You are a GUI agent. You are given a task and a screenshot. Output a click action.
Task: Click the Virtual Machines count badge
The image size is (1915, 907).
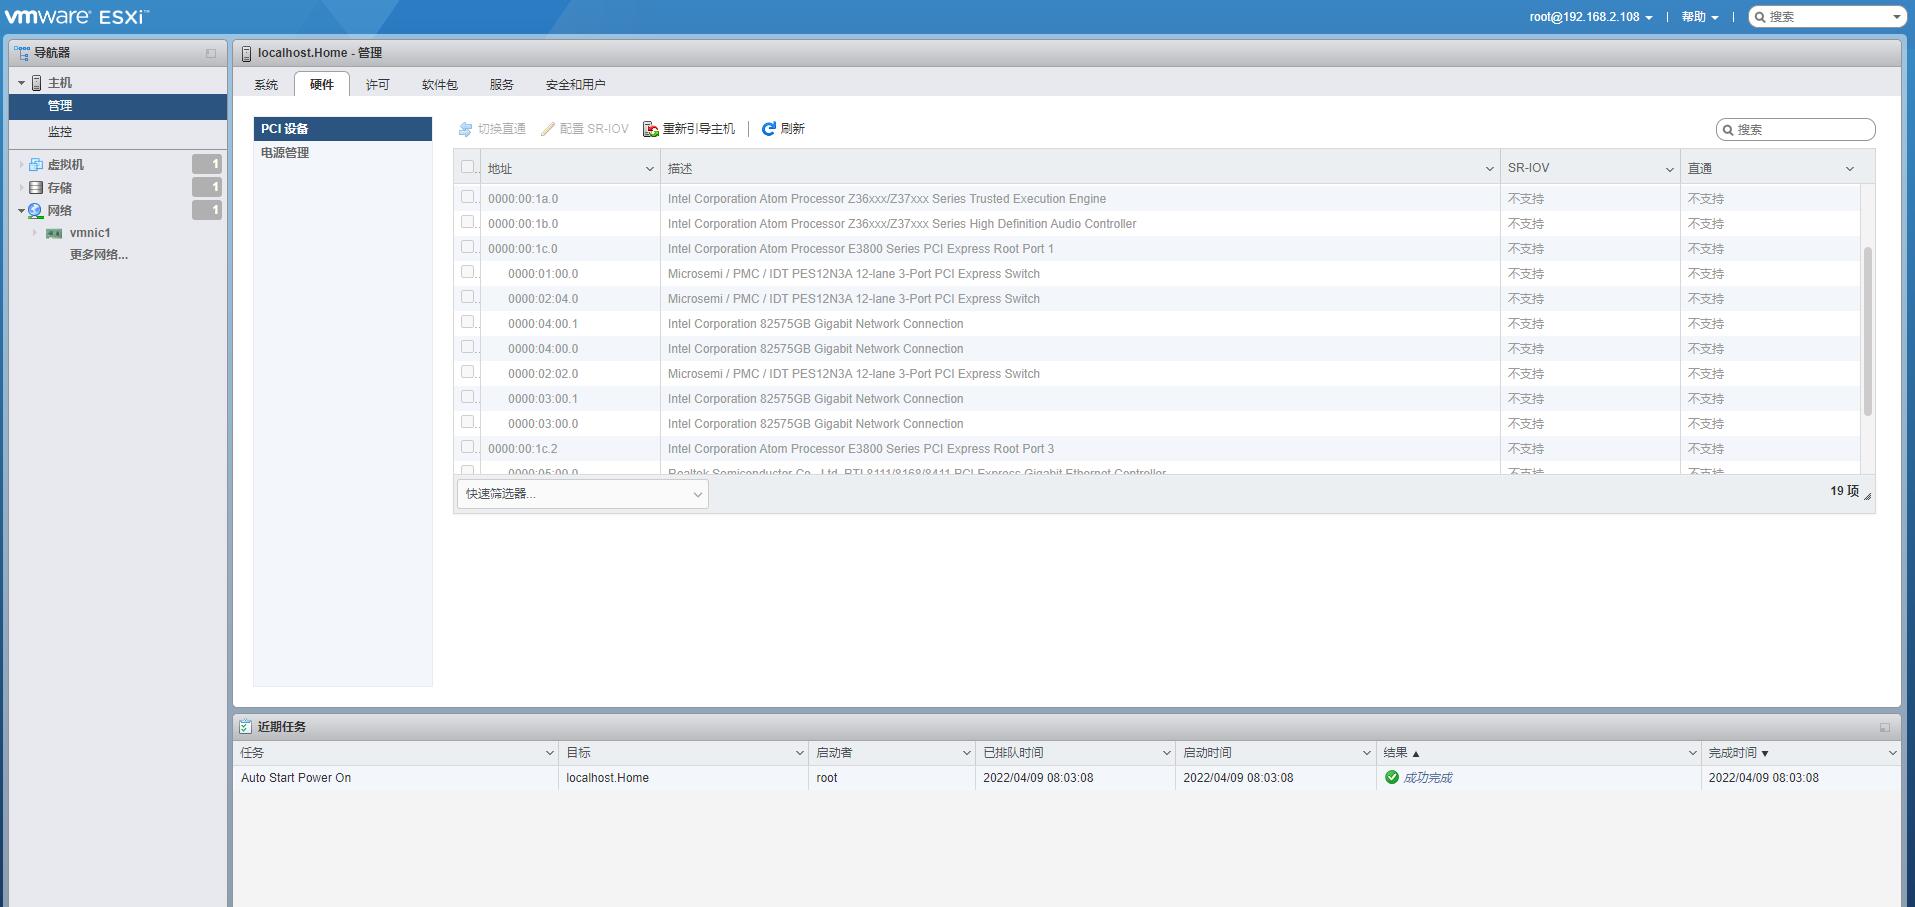pyautogui.click(x=207, y=164)
